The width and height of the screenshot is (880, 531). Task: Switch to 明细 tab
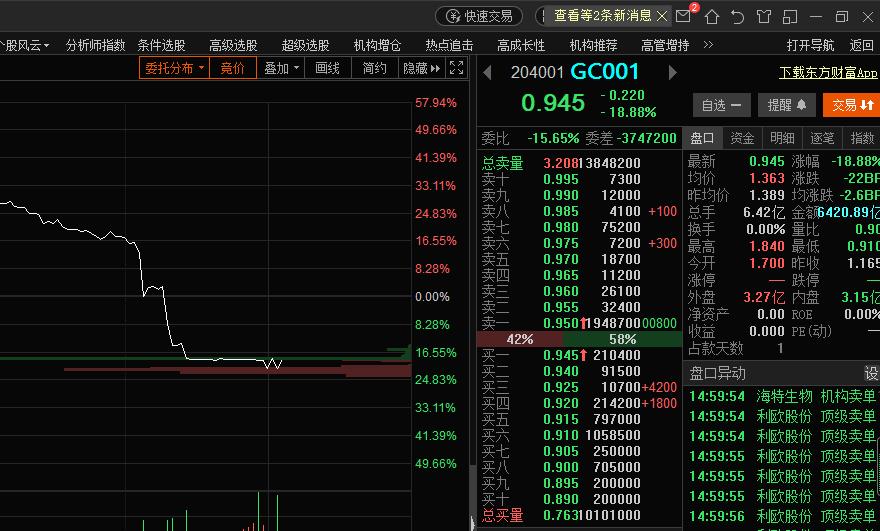tap(782, 138)
